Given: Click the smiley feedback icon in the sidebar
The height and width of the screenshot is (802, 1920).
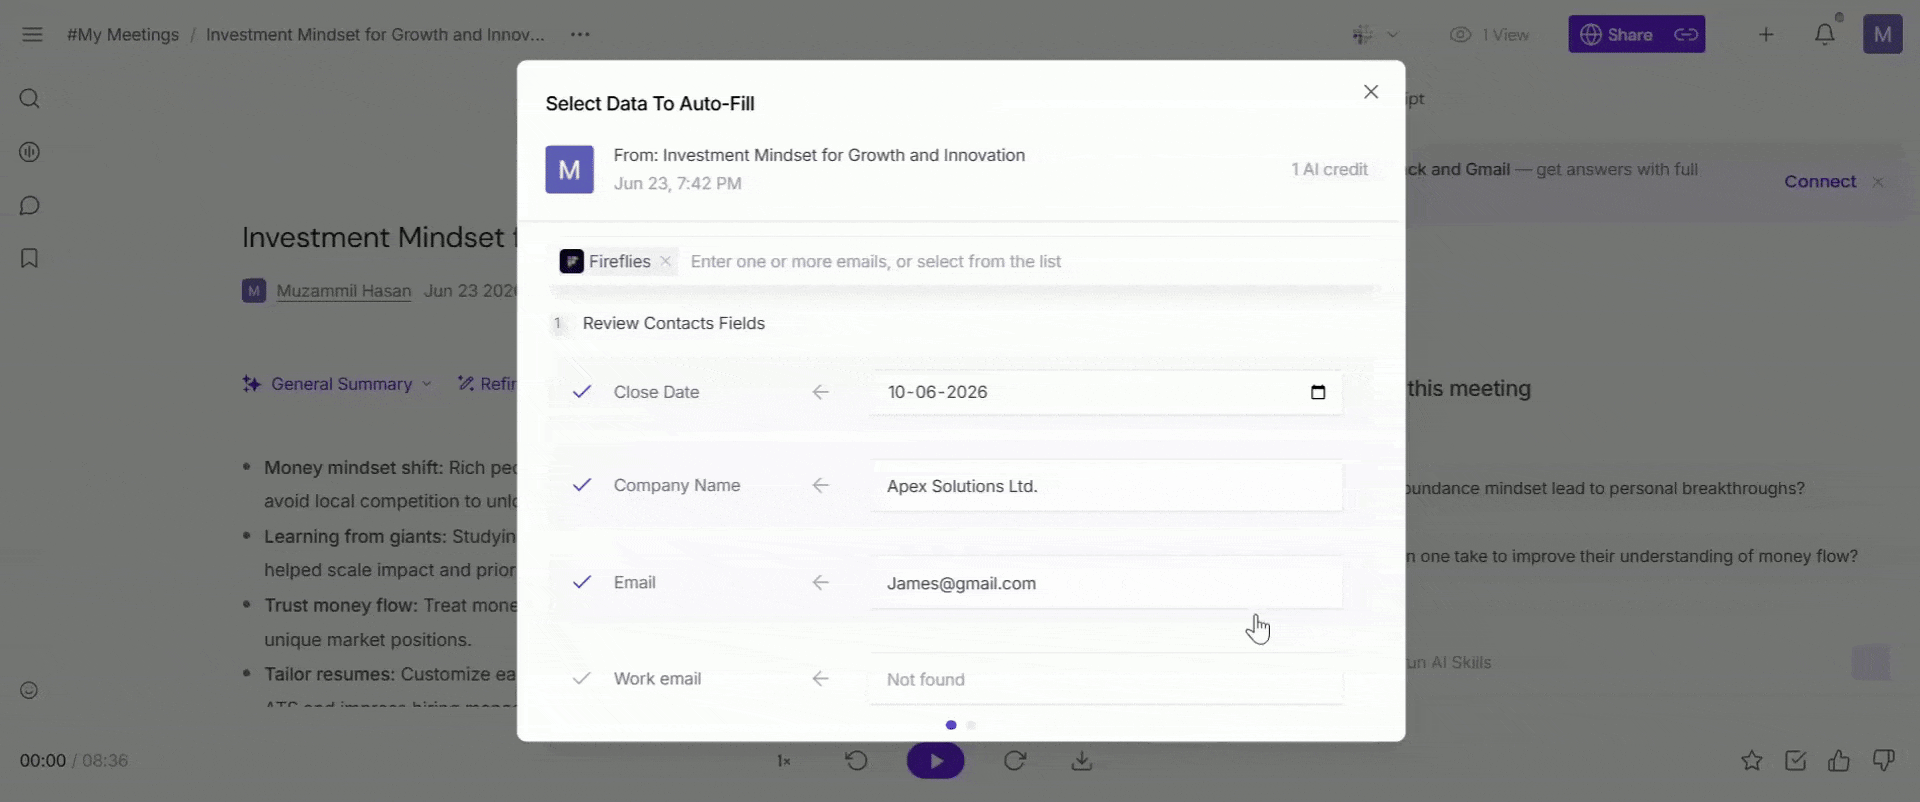Looking at the screenshot, I should click(29, 690).
